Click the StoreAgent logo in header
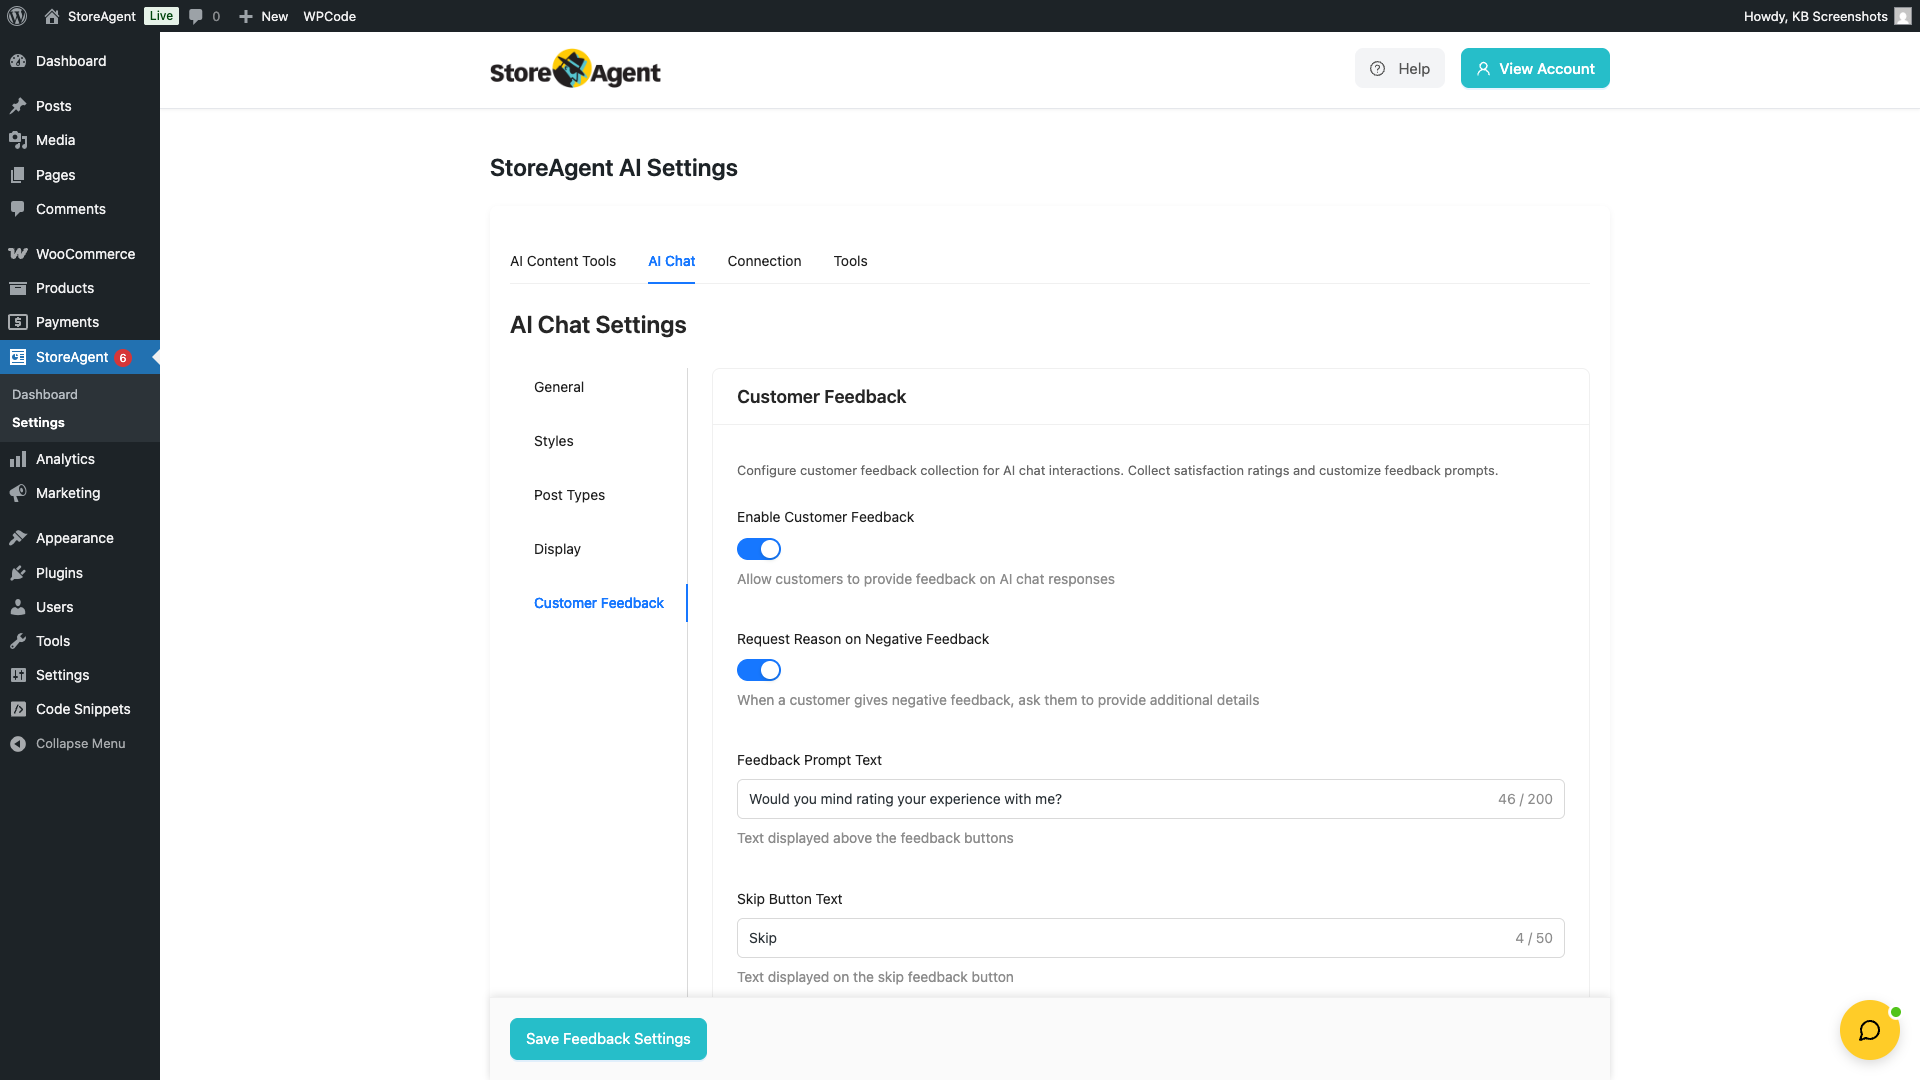 (x=575, y=69)
